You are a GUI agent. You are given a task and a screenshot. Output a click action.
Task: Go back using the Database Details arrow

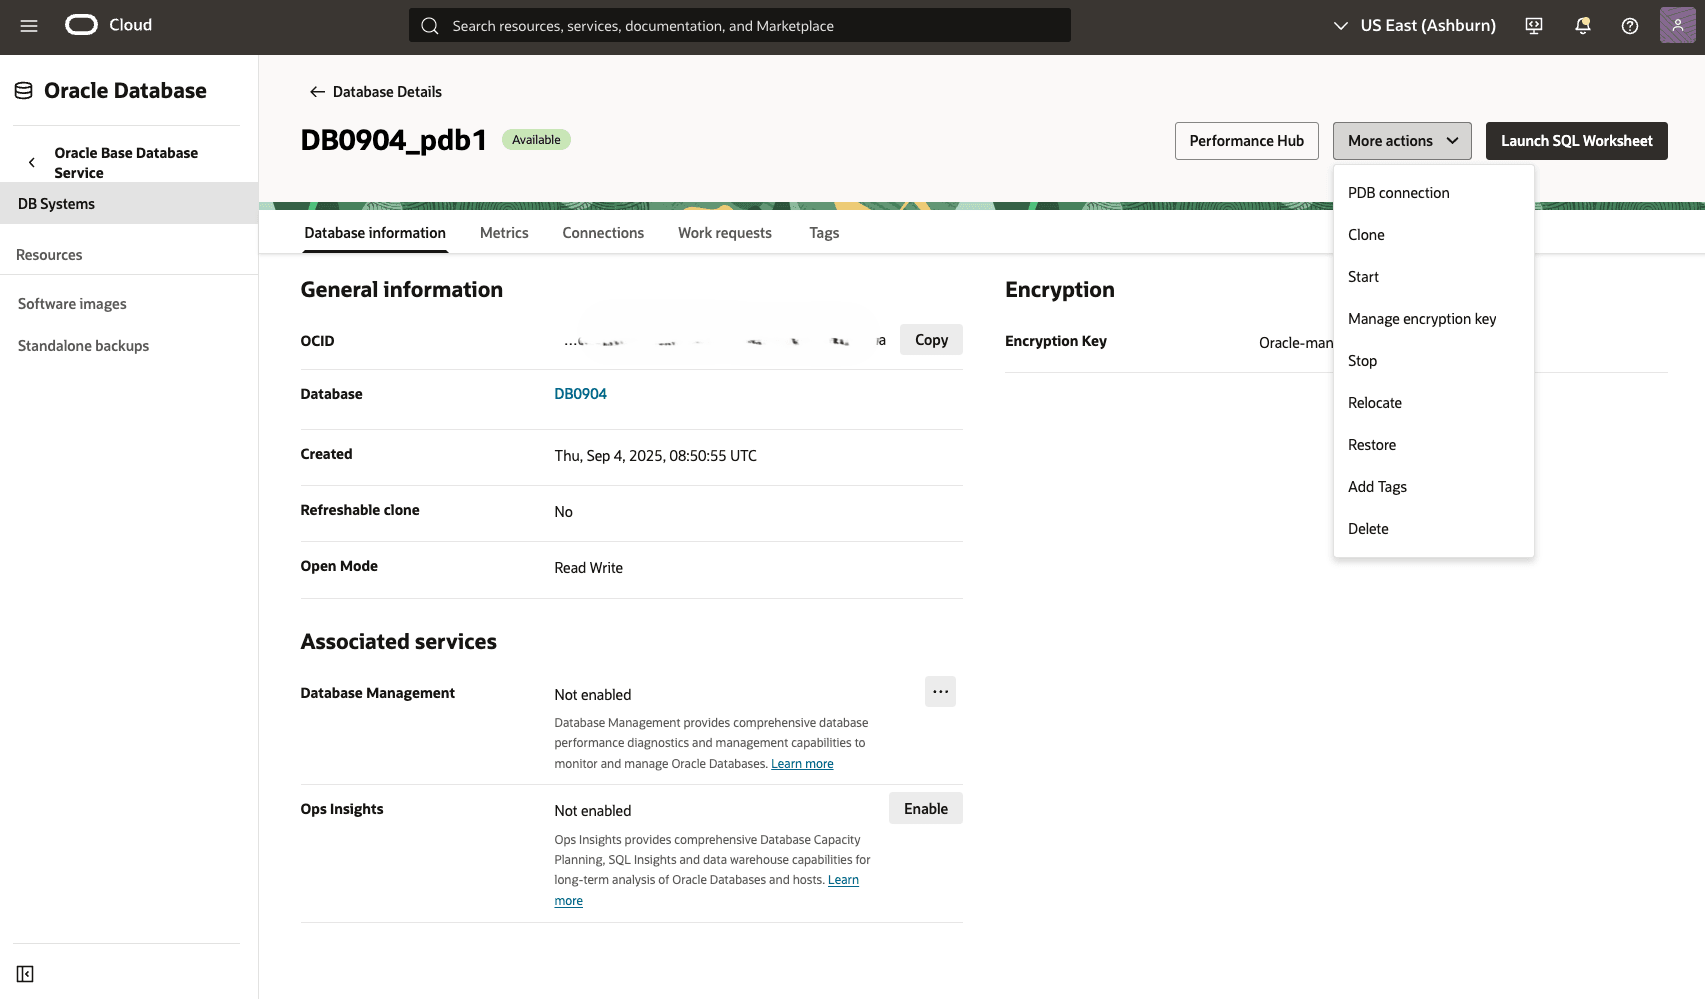[x=316, y=91]
